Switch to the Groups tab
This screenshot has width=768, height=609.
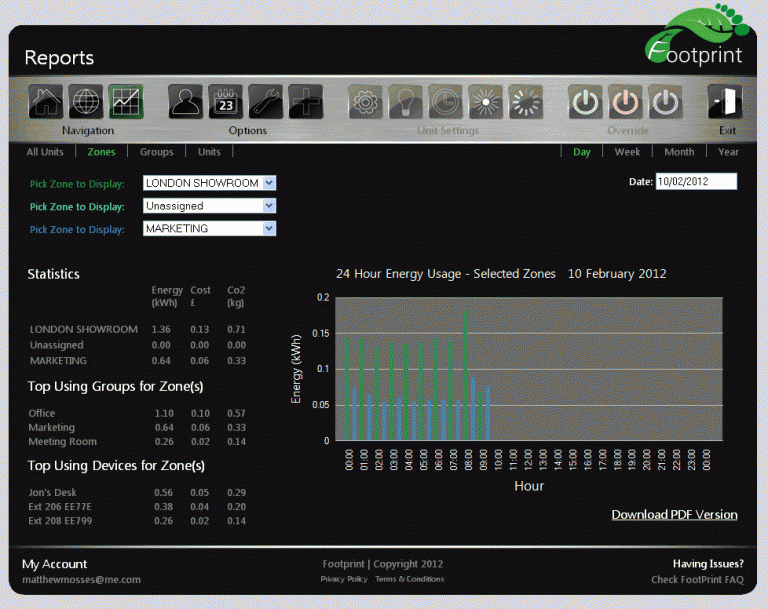pos(156,152)
